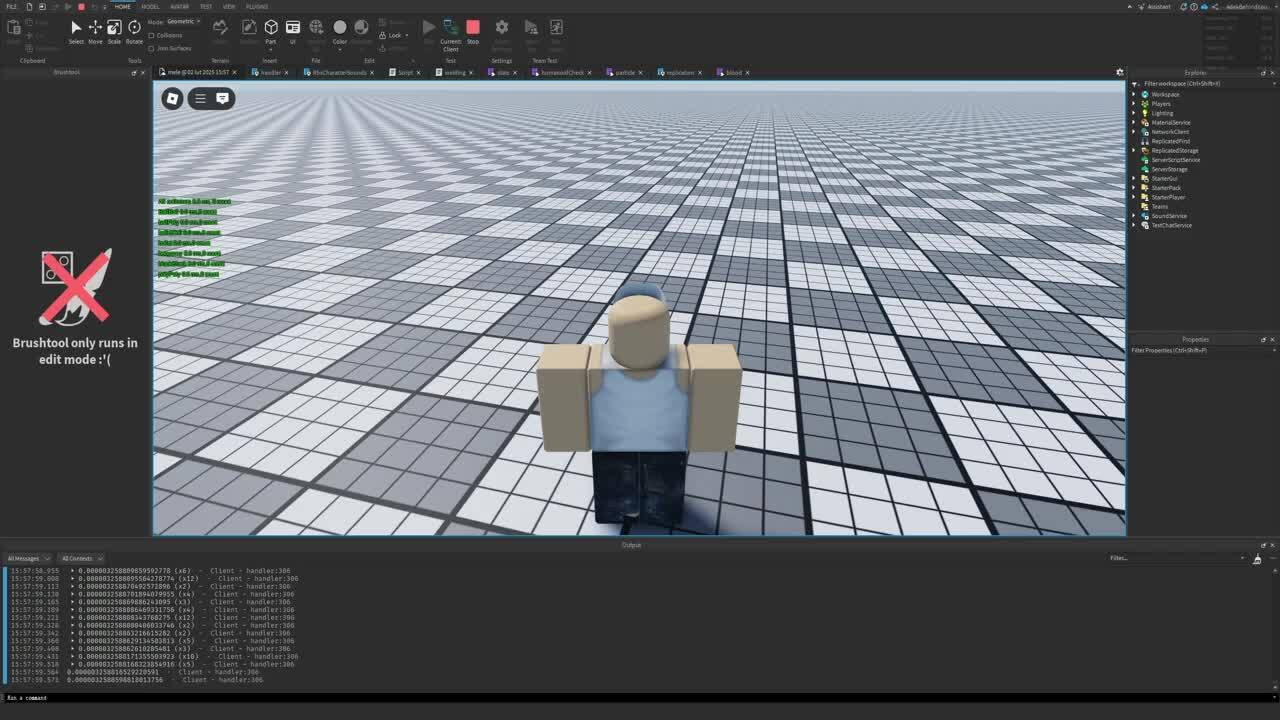Open the blood script tab
This screenshot has height=720, width=1280.
click(x=733, y=72)
